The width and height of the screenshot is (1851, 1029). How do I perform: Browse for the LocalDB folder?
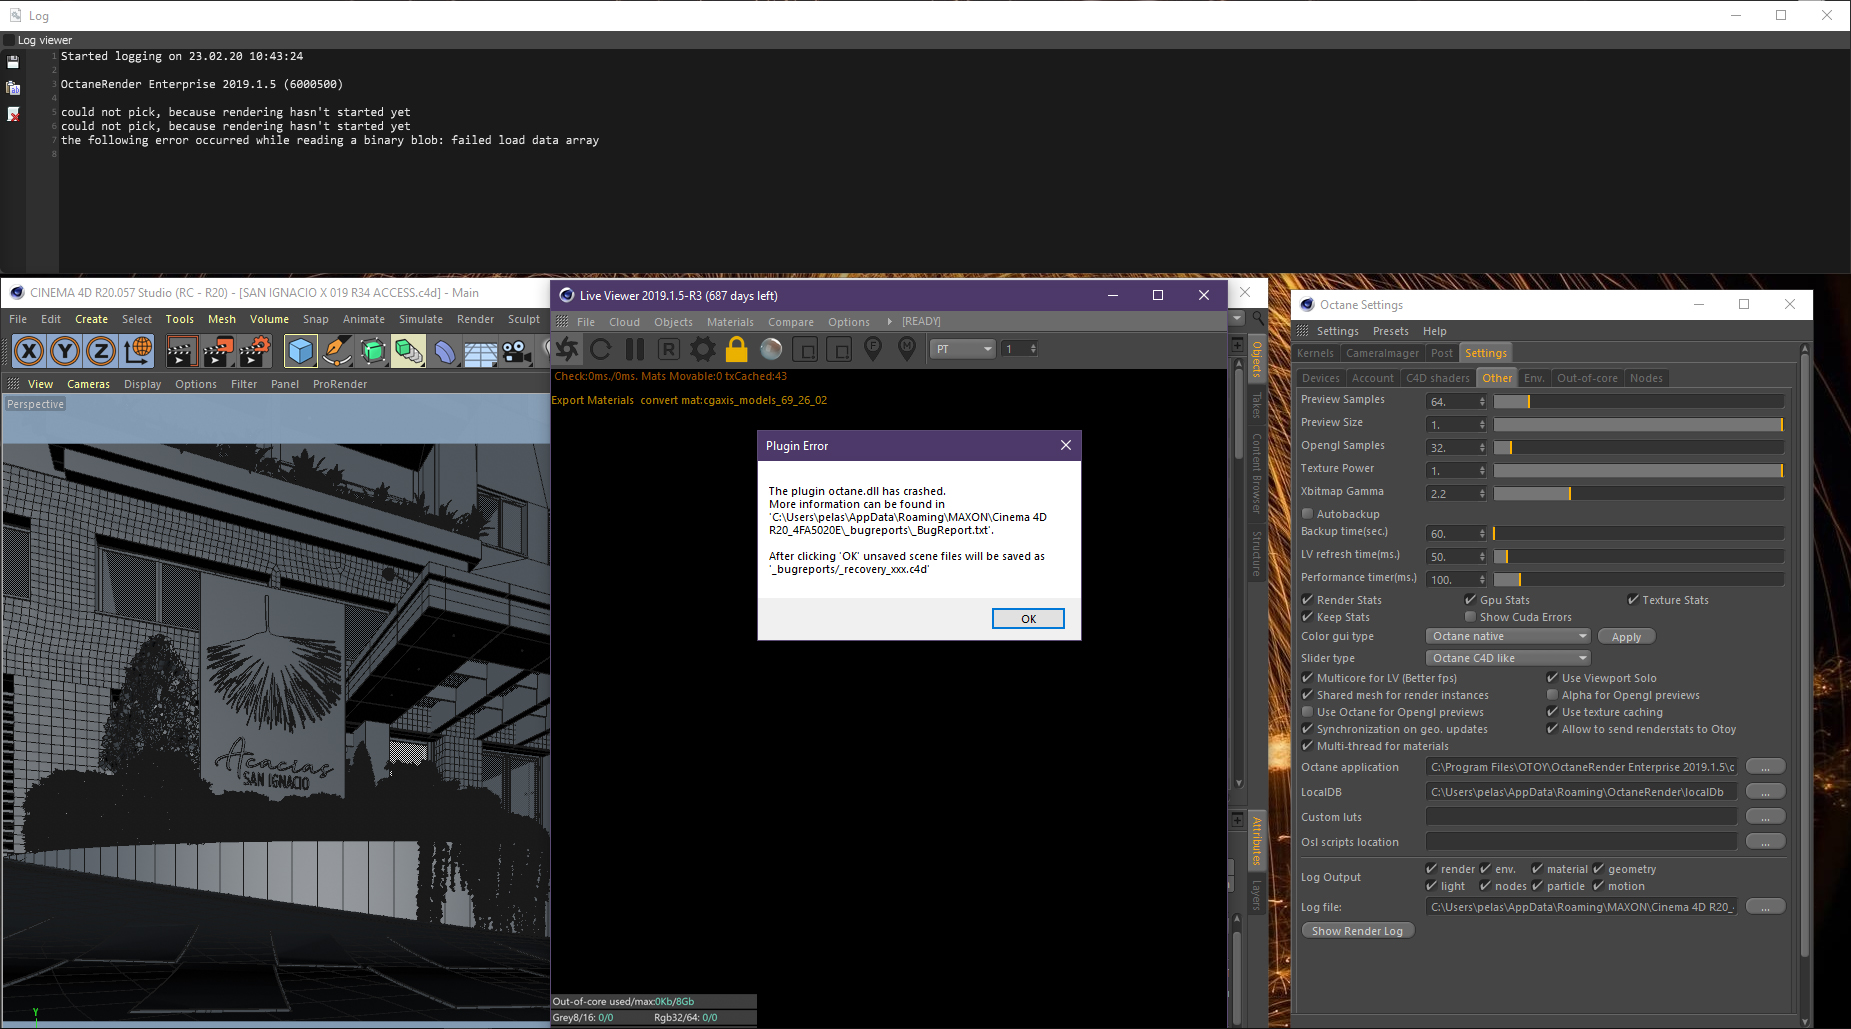pyautogui.click(x=1765, y=792)
